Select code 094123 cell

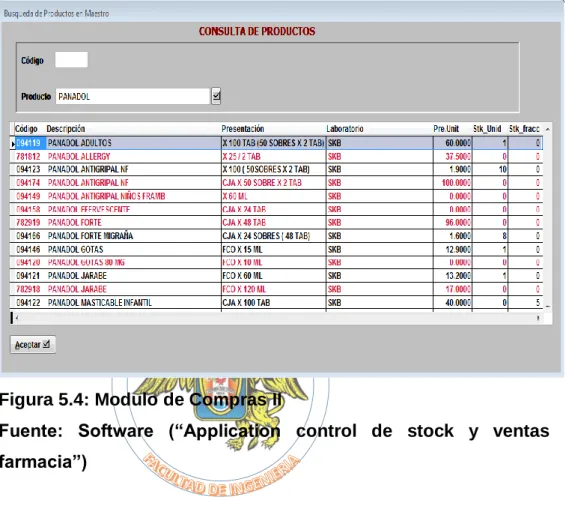(x=29, y=170)
